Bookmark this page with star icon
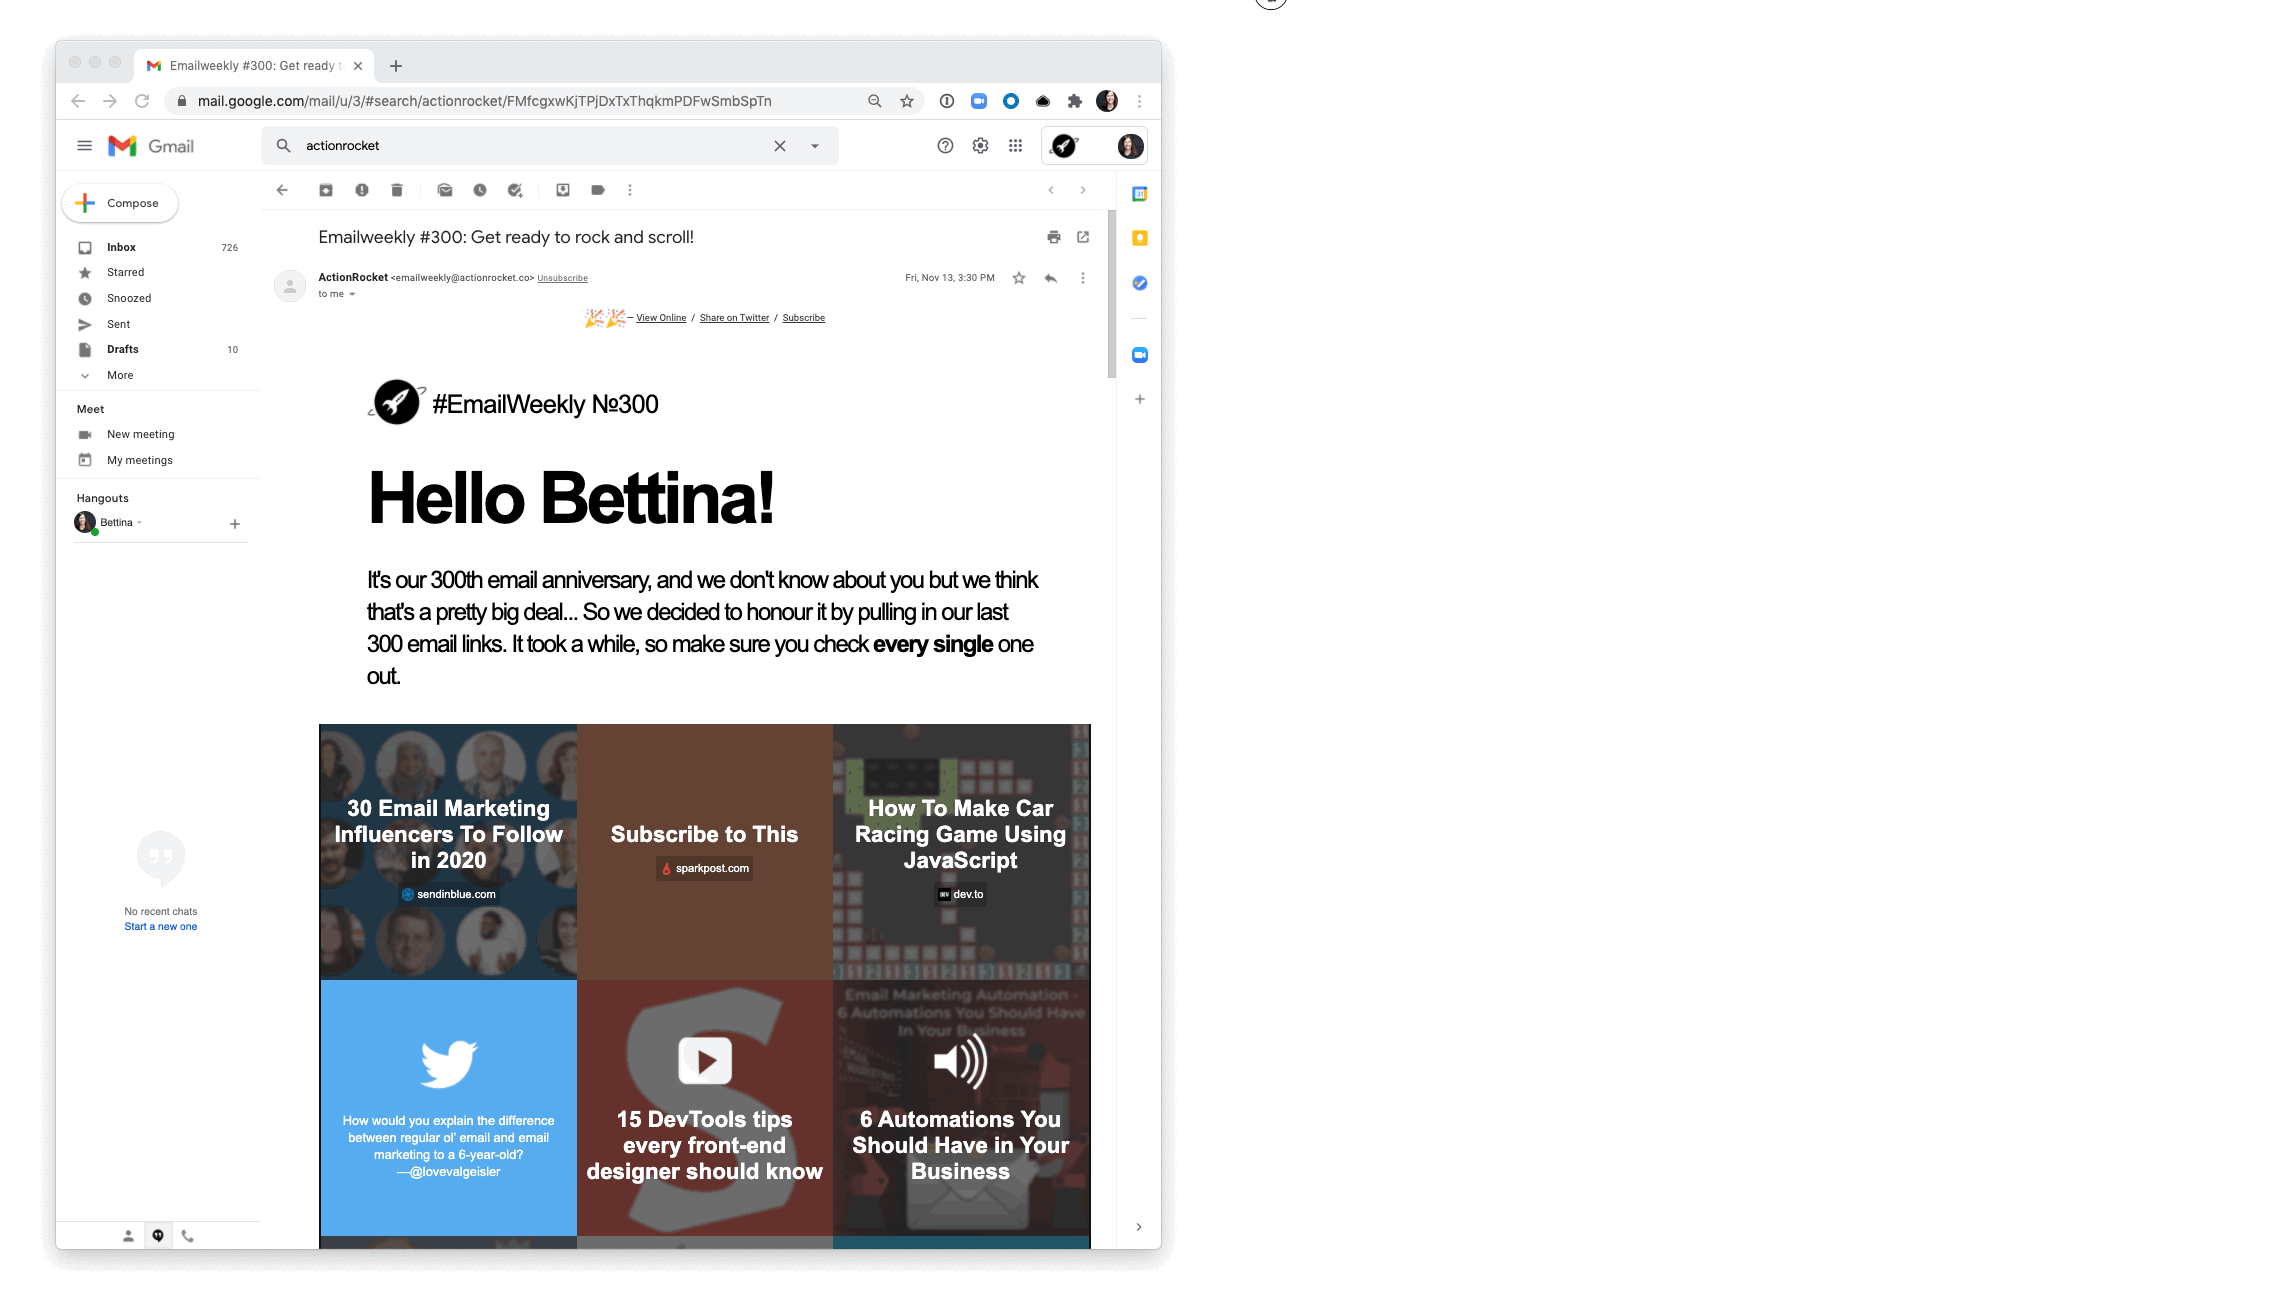This screenshot has height=1300, width=2286. pyautogui.click(x=907, y=101)
